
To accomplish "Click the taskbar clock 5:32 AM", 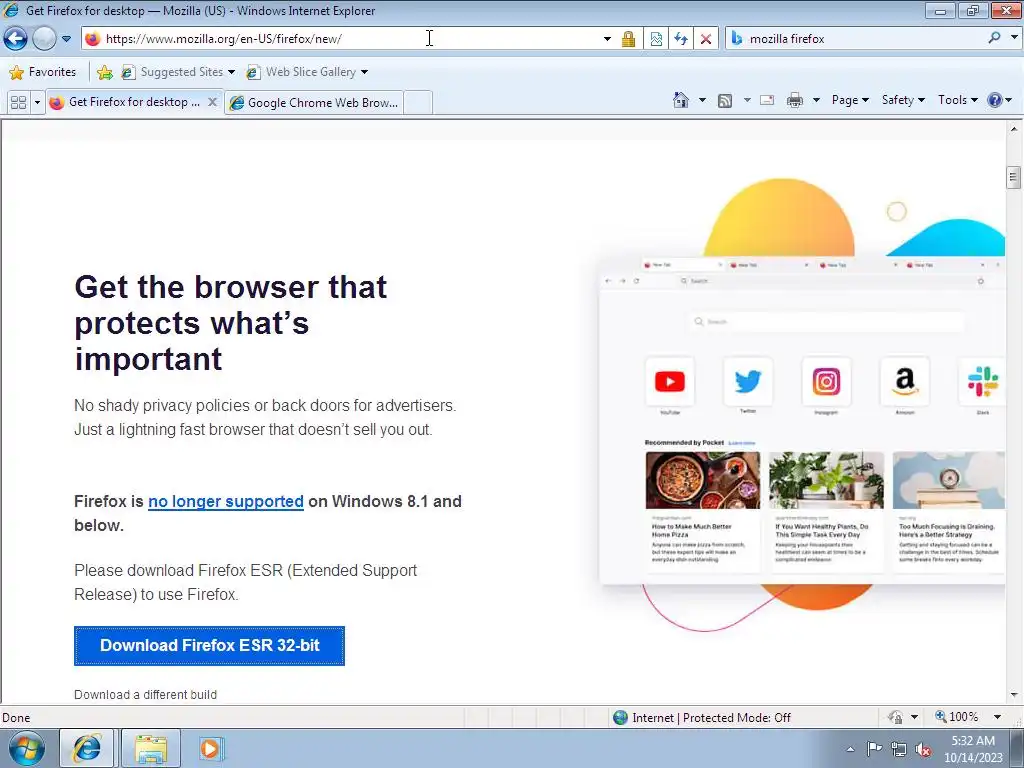I will coord(973,749).
